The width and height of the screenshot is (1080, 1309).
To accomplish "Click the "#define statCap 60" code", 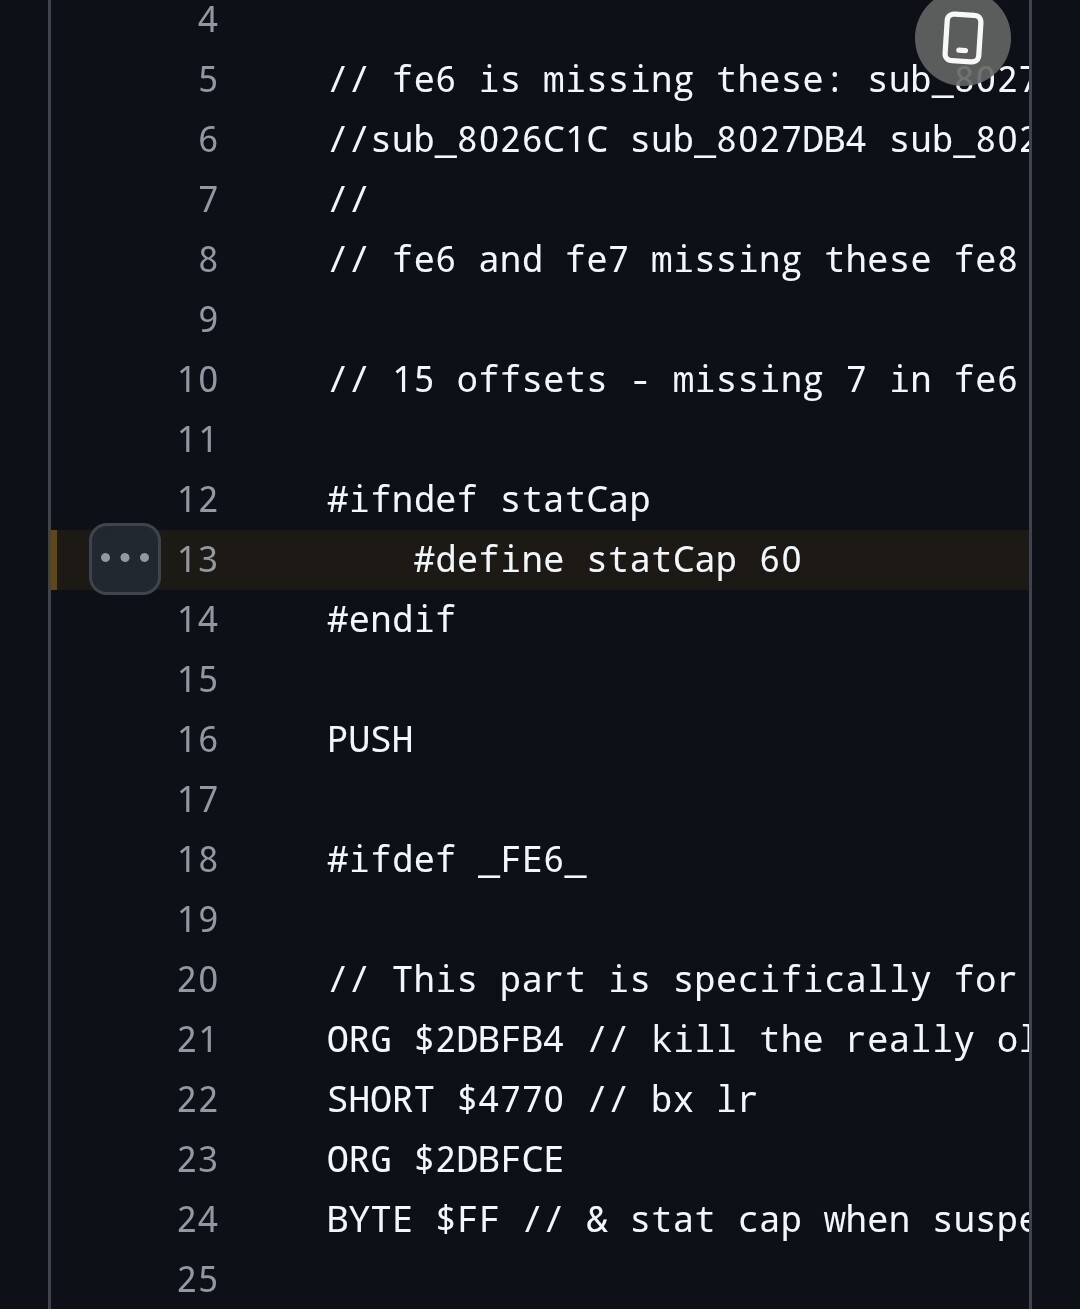I will tap(607, 559).
